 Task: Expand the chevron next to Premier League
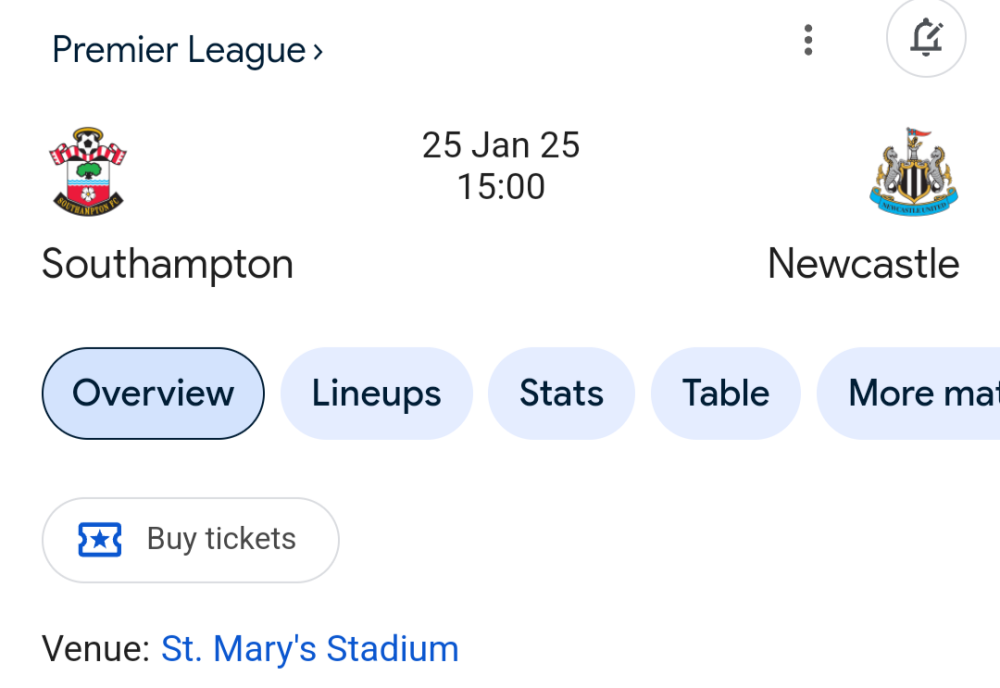318,51
